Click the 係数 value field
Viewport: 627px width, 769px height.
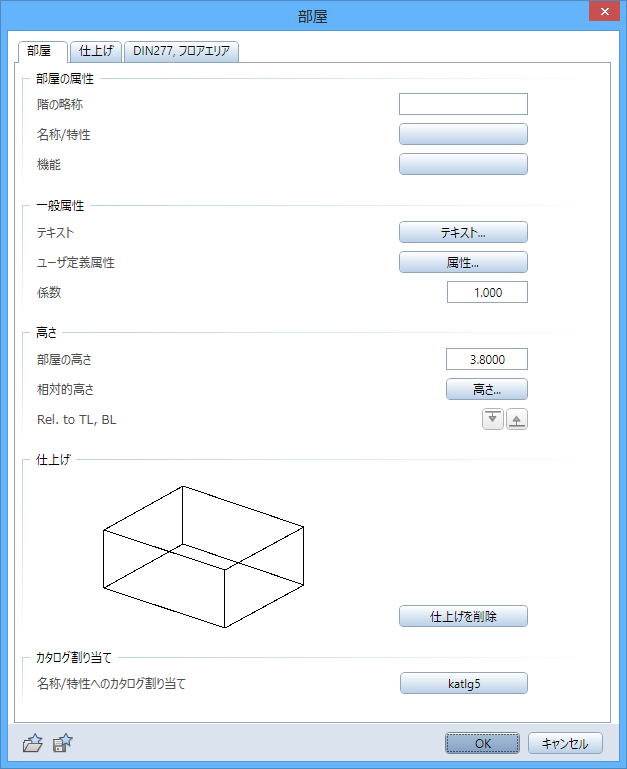point(487,292)
